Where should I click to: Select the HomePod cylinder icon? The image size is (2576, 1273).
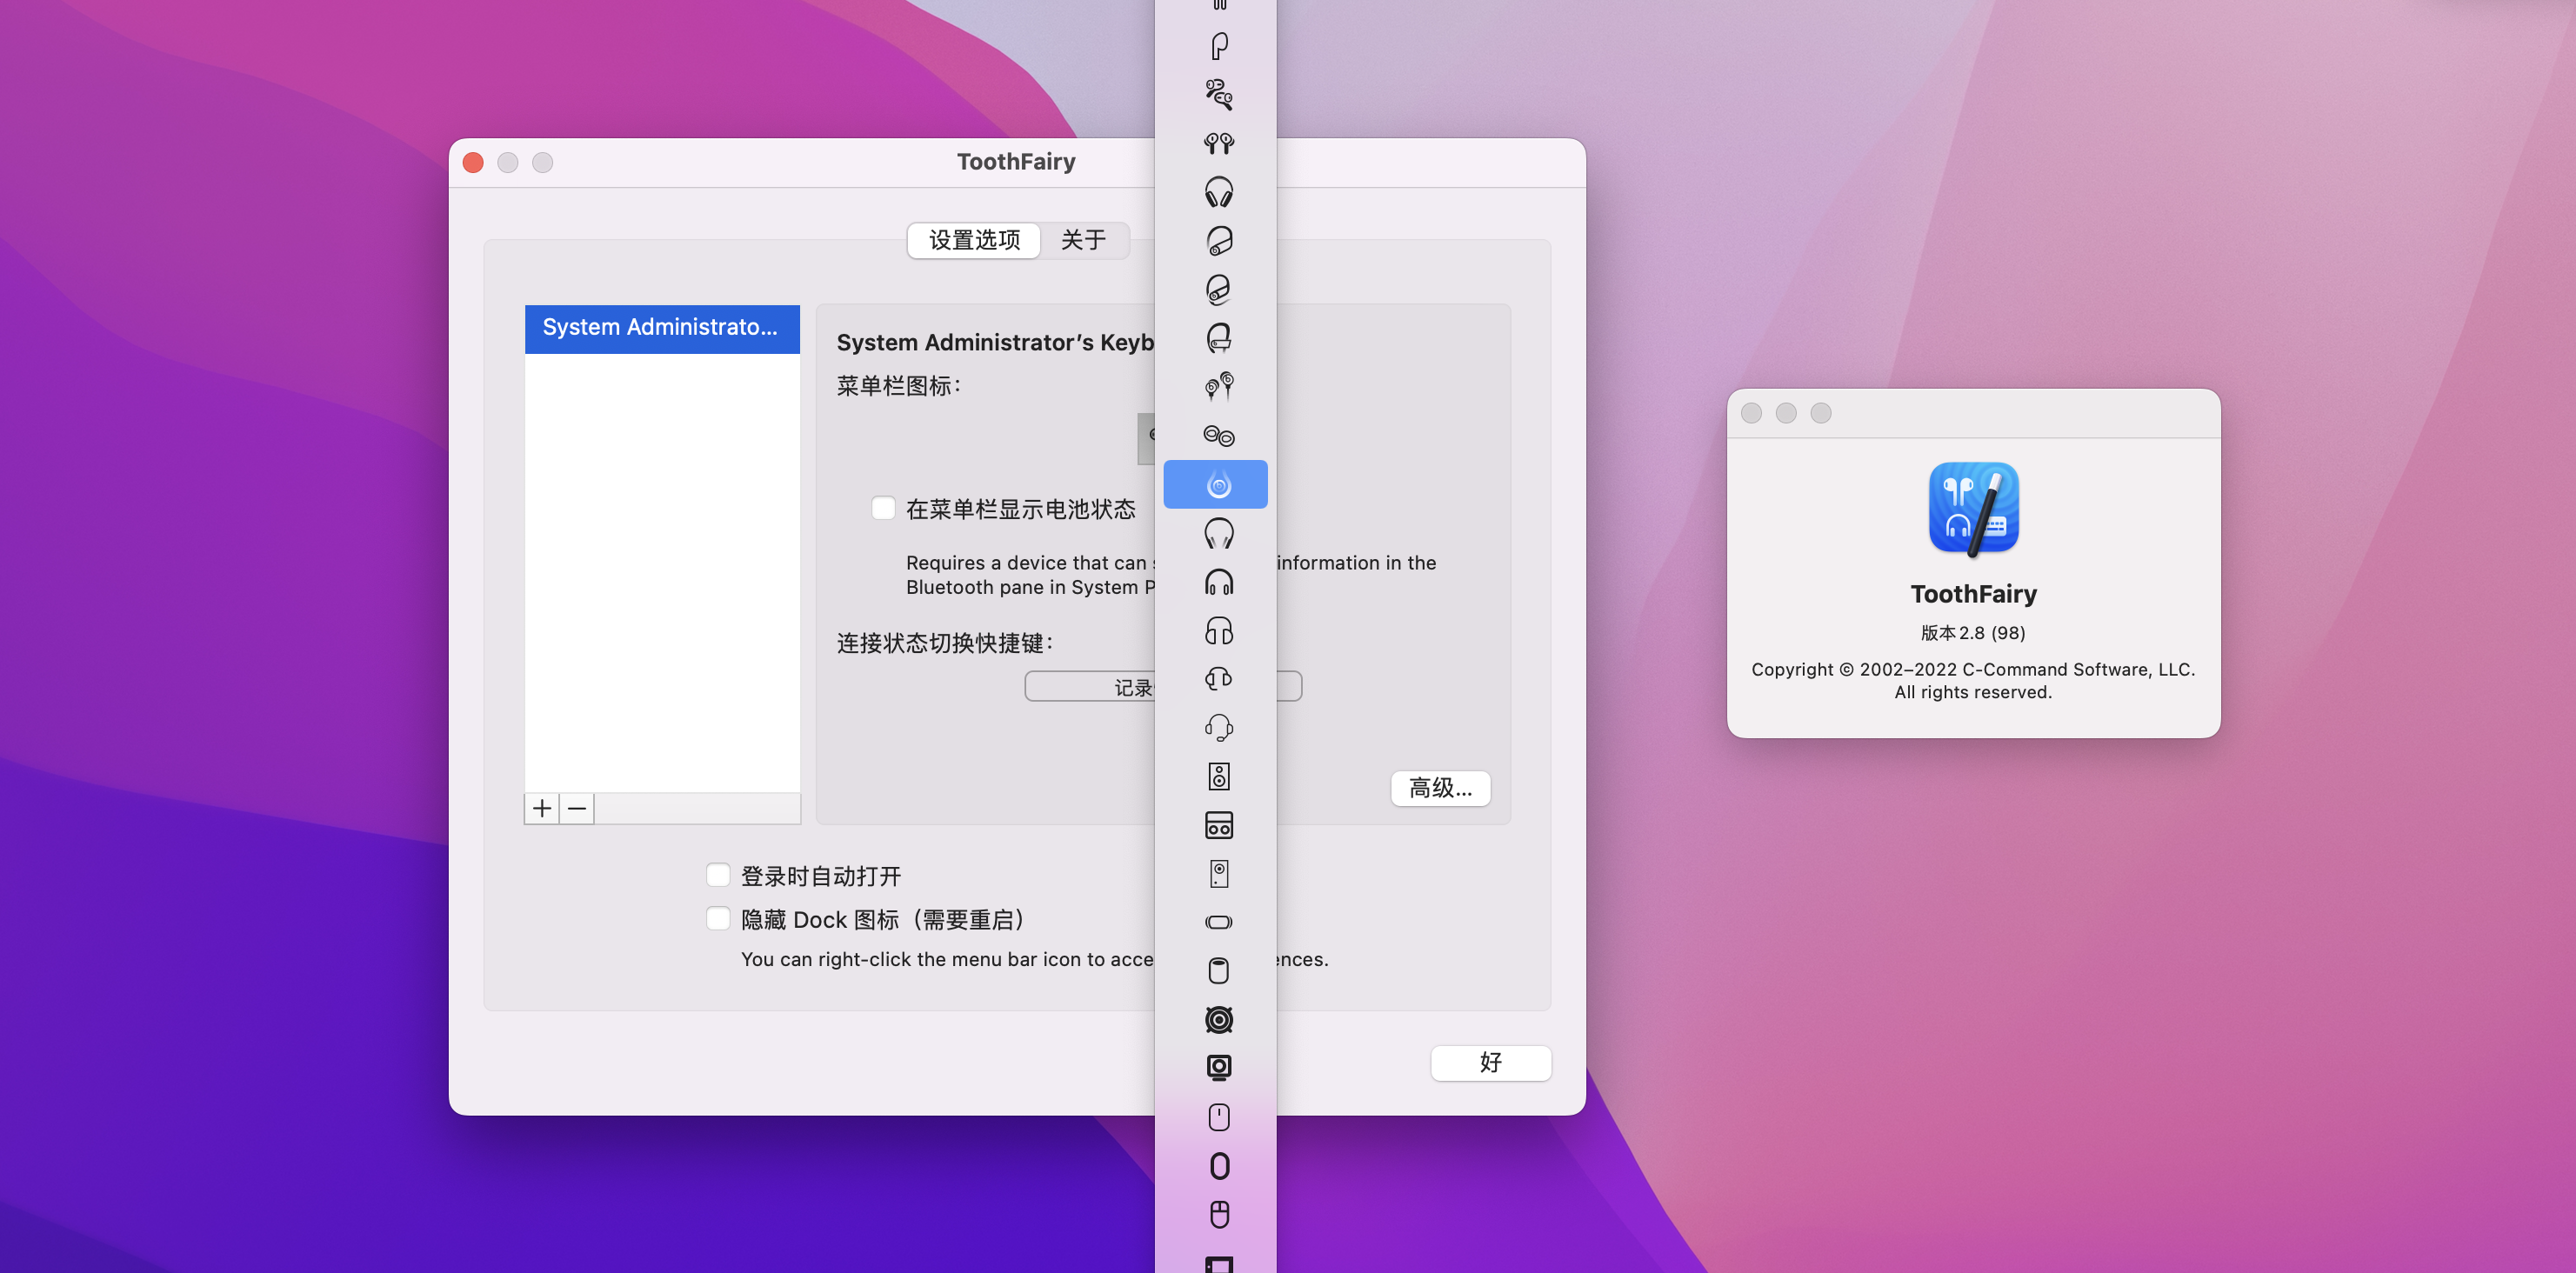(x=1218, y=970)
